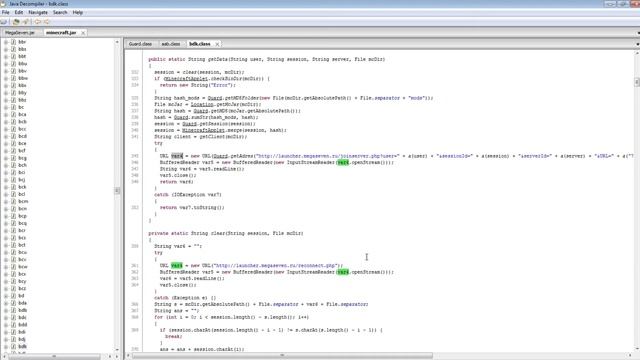Click the class file icon beside bc
Image resolution: width=640 pixels, height=360 pixels.
tap(13, 107)
